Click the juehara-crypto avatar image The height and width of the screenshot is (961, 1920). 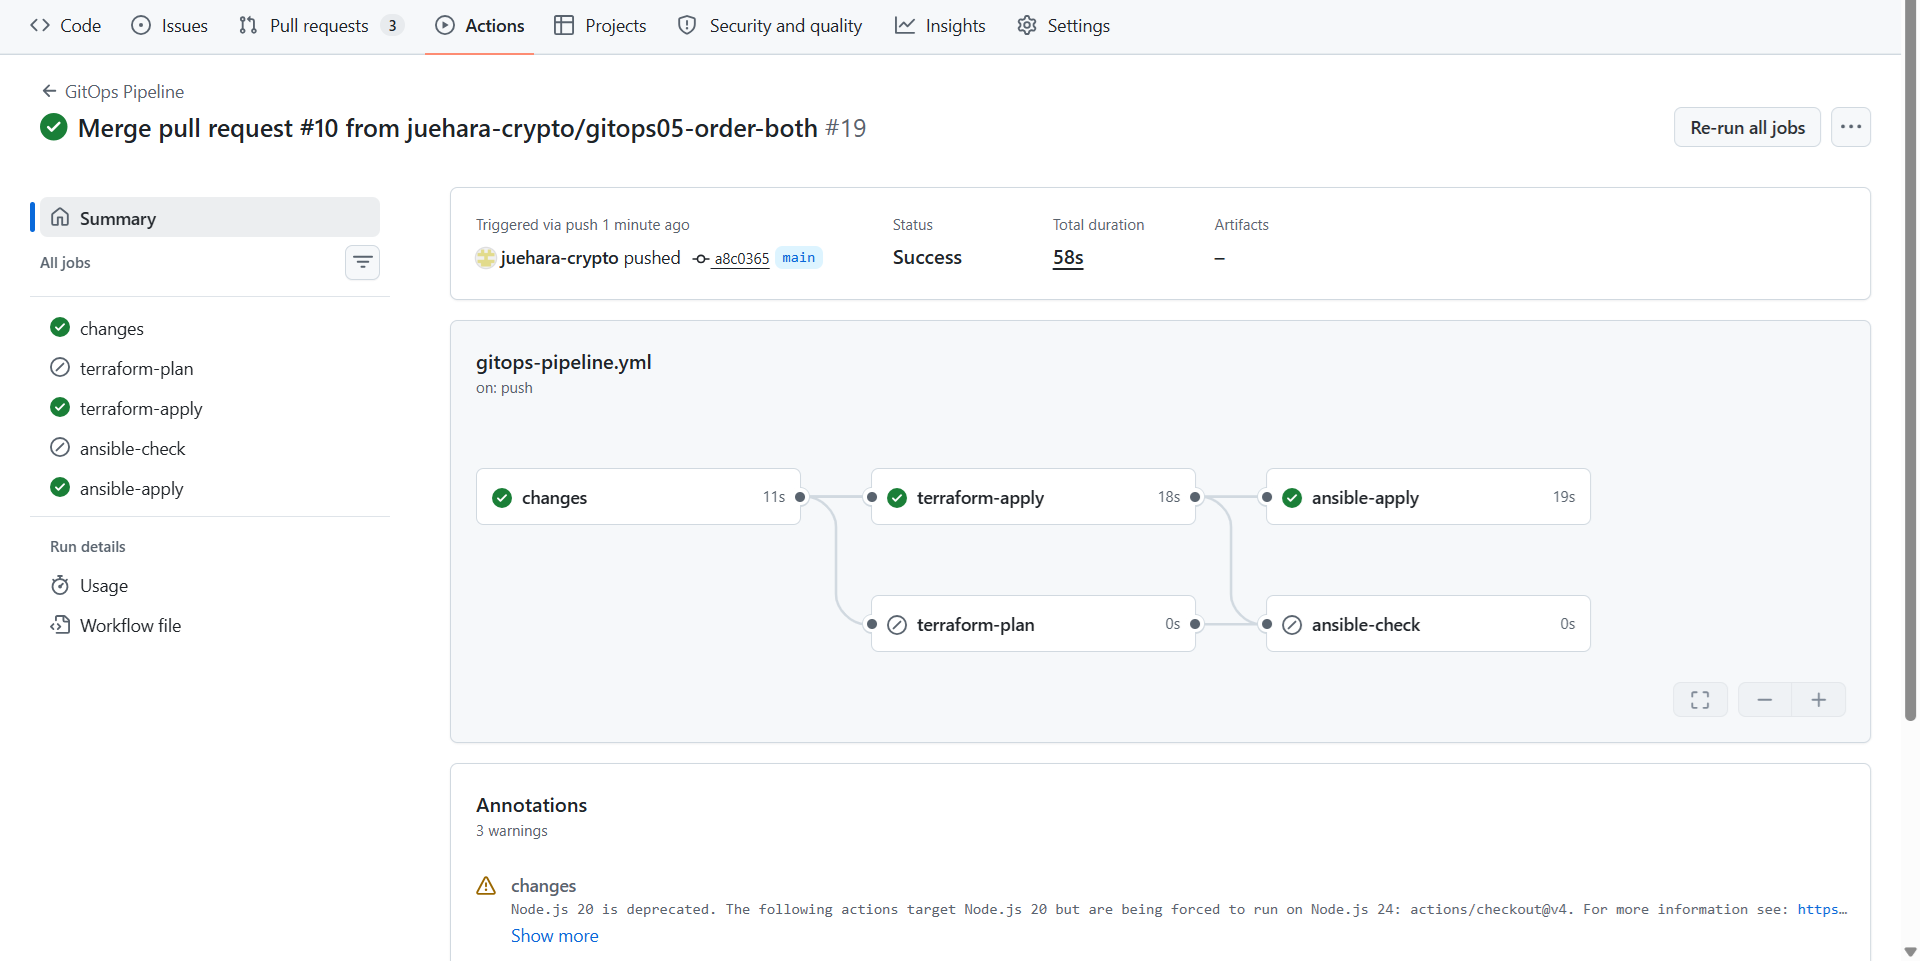486,258
